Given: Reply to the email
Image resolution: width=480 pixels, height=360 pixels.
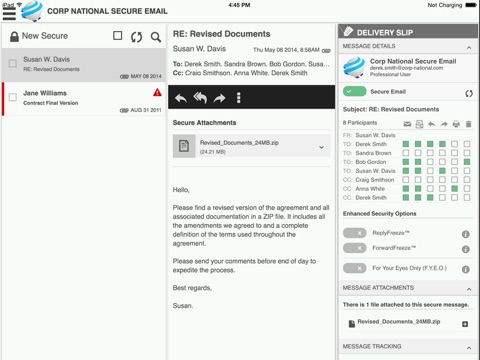Looking at the screenshot, I should click(181, 98).
